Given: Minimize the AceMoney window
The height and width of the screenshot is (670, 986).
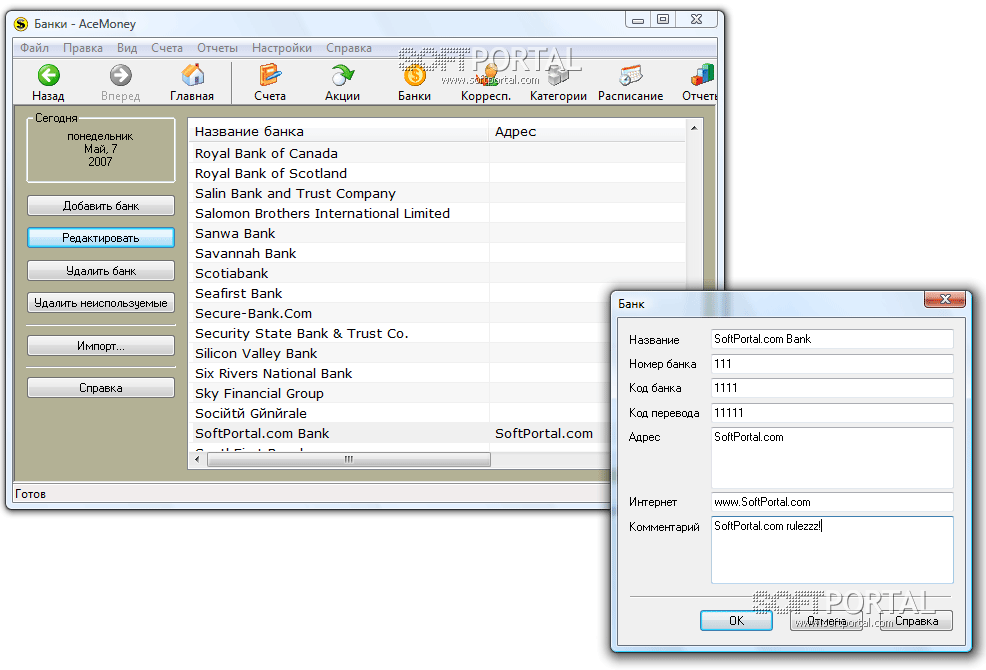Looking at the screenshot, I should 638,20.
